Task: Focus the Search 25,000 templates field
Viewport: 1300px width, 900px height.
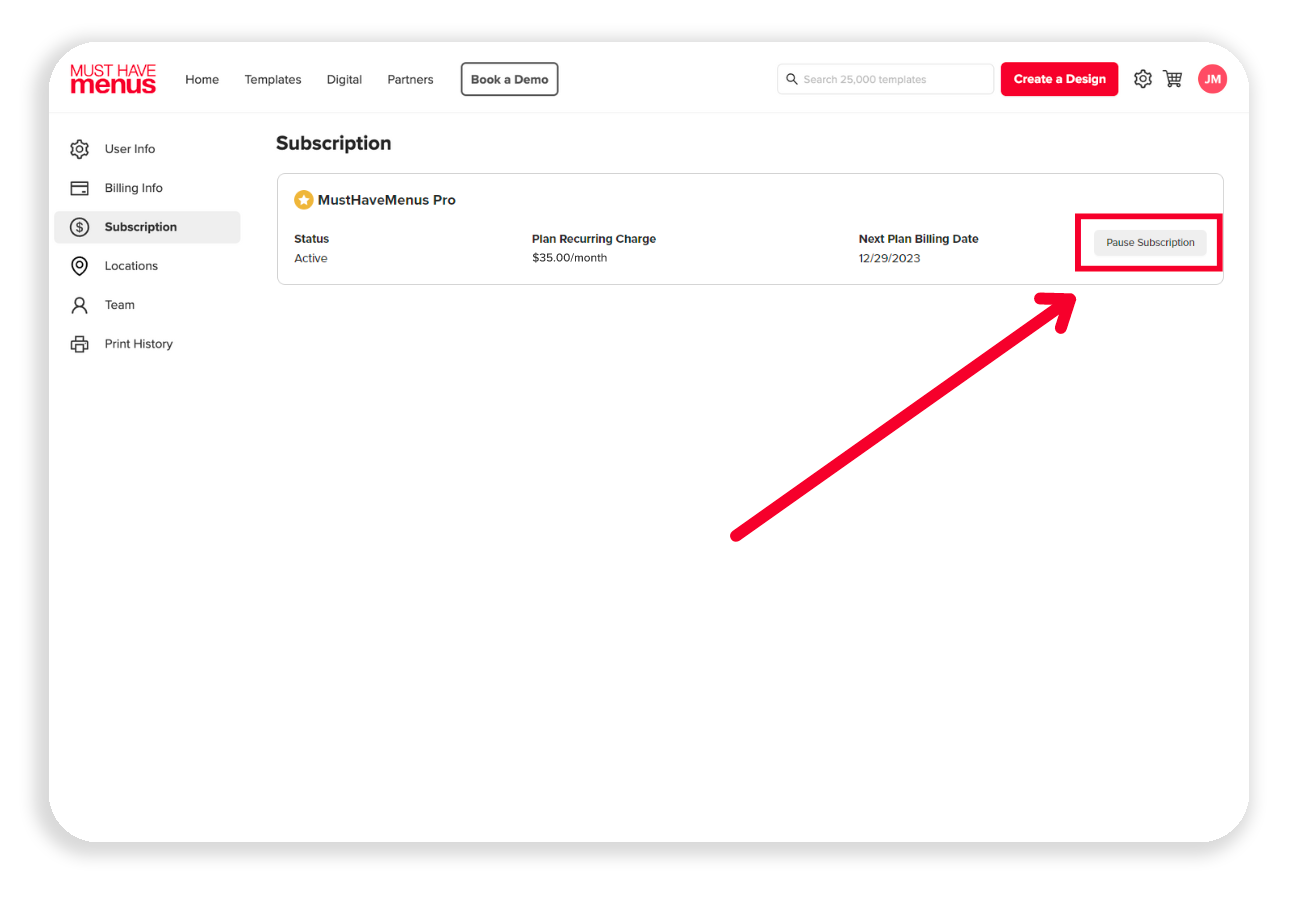Action: (886, 79)
